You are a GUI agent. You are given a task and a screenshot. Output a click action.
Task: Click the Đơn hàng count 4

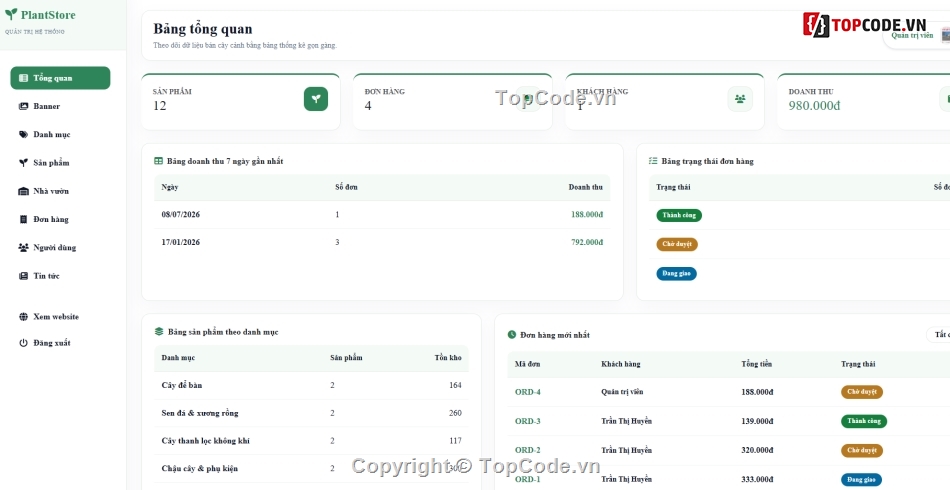368,105
